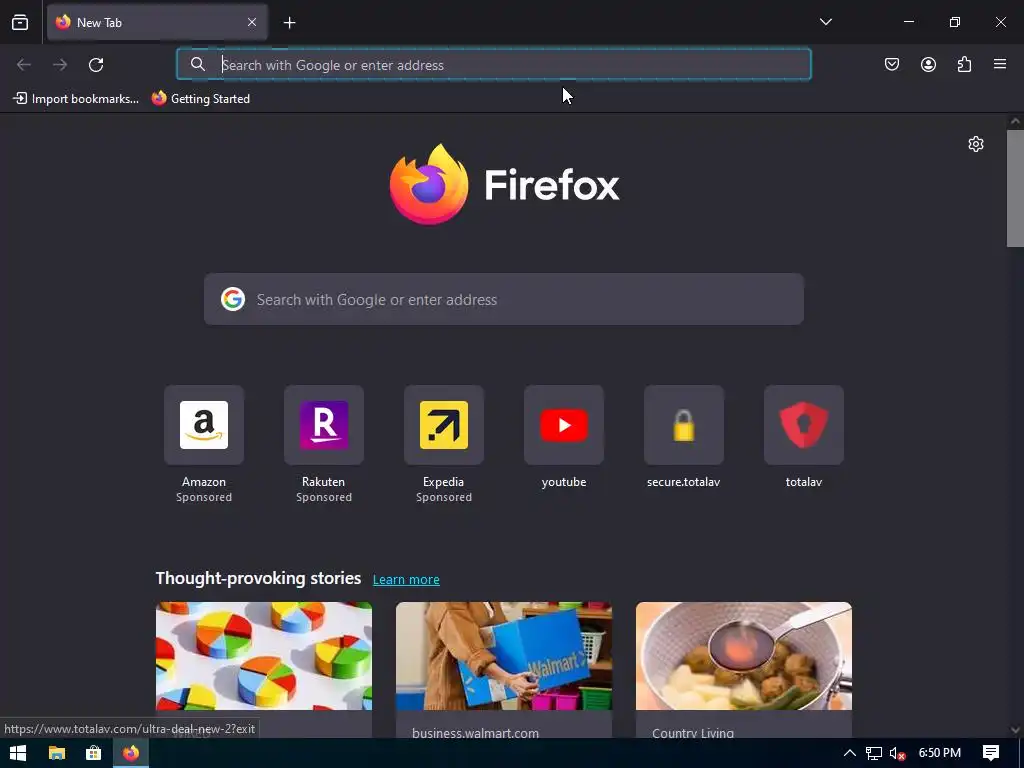The image size is (1024, 768).
Task: Click the Google search box on page
Action: (504, 299)
